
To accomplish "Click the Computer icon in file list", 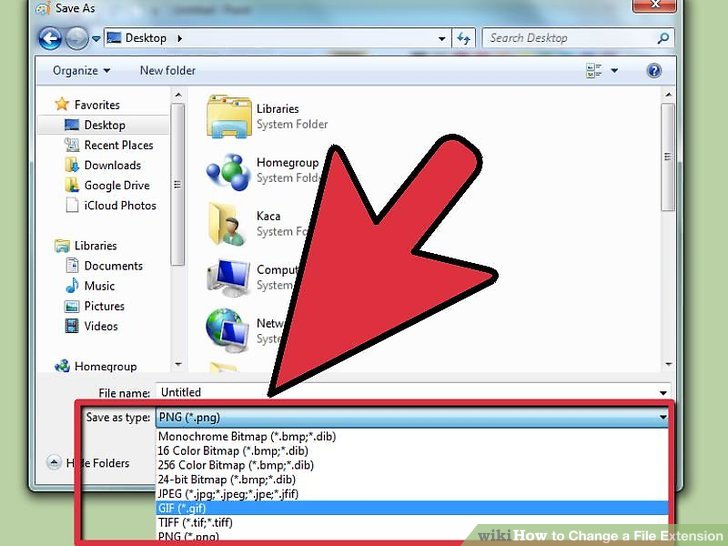I will point(228,278).
